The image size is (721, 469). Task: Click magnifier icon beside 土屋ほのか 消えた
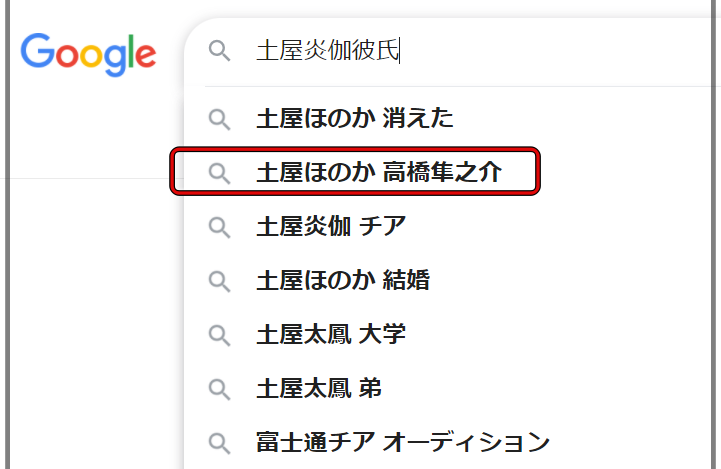pyautogui.click(x=219, y=120)
